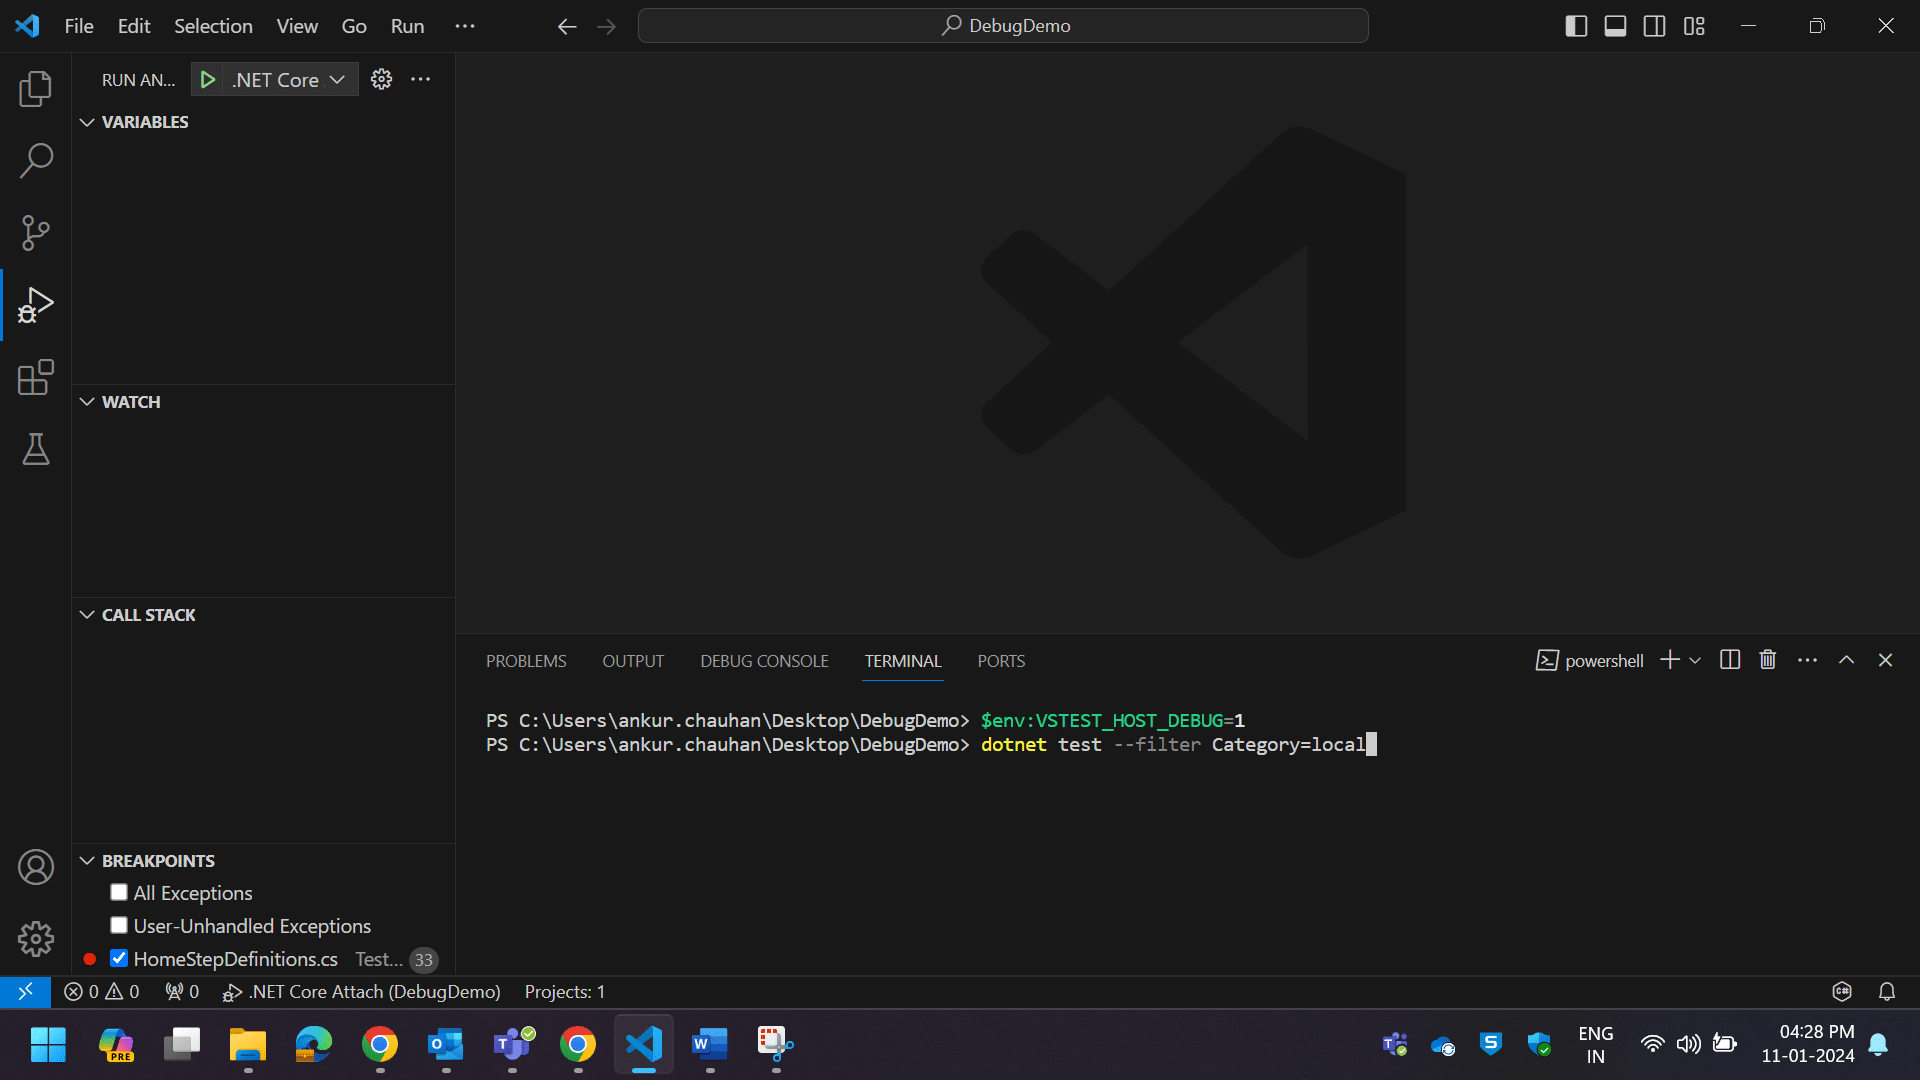Open notifications bell in status bar
The width and height of the screenshot is (1920, 1080).
pos(1887,992)
